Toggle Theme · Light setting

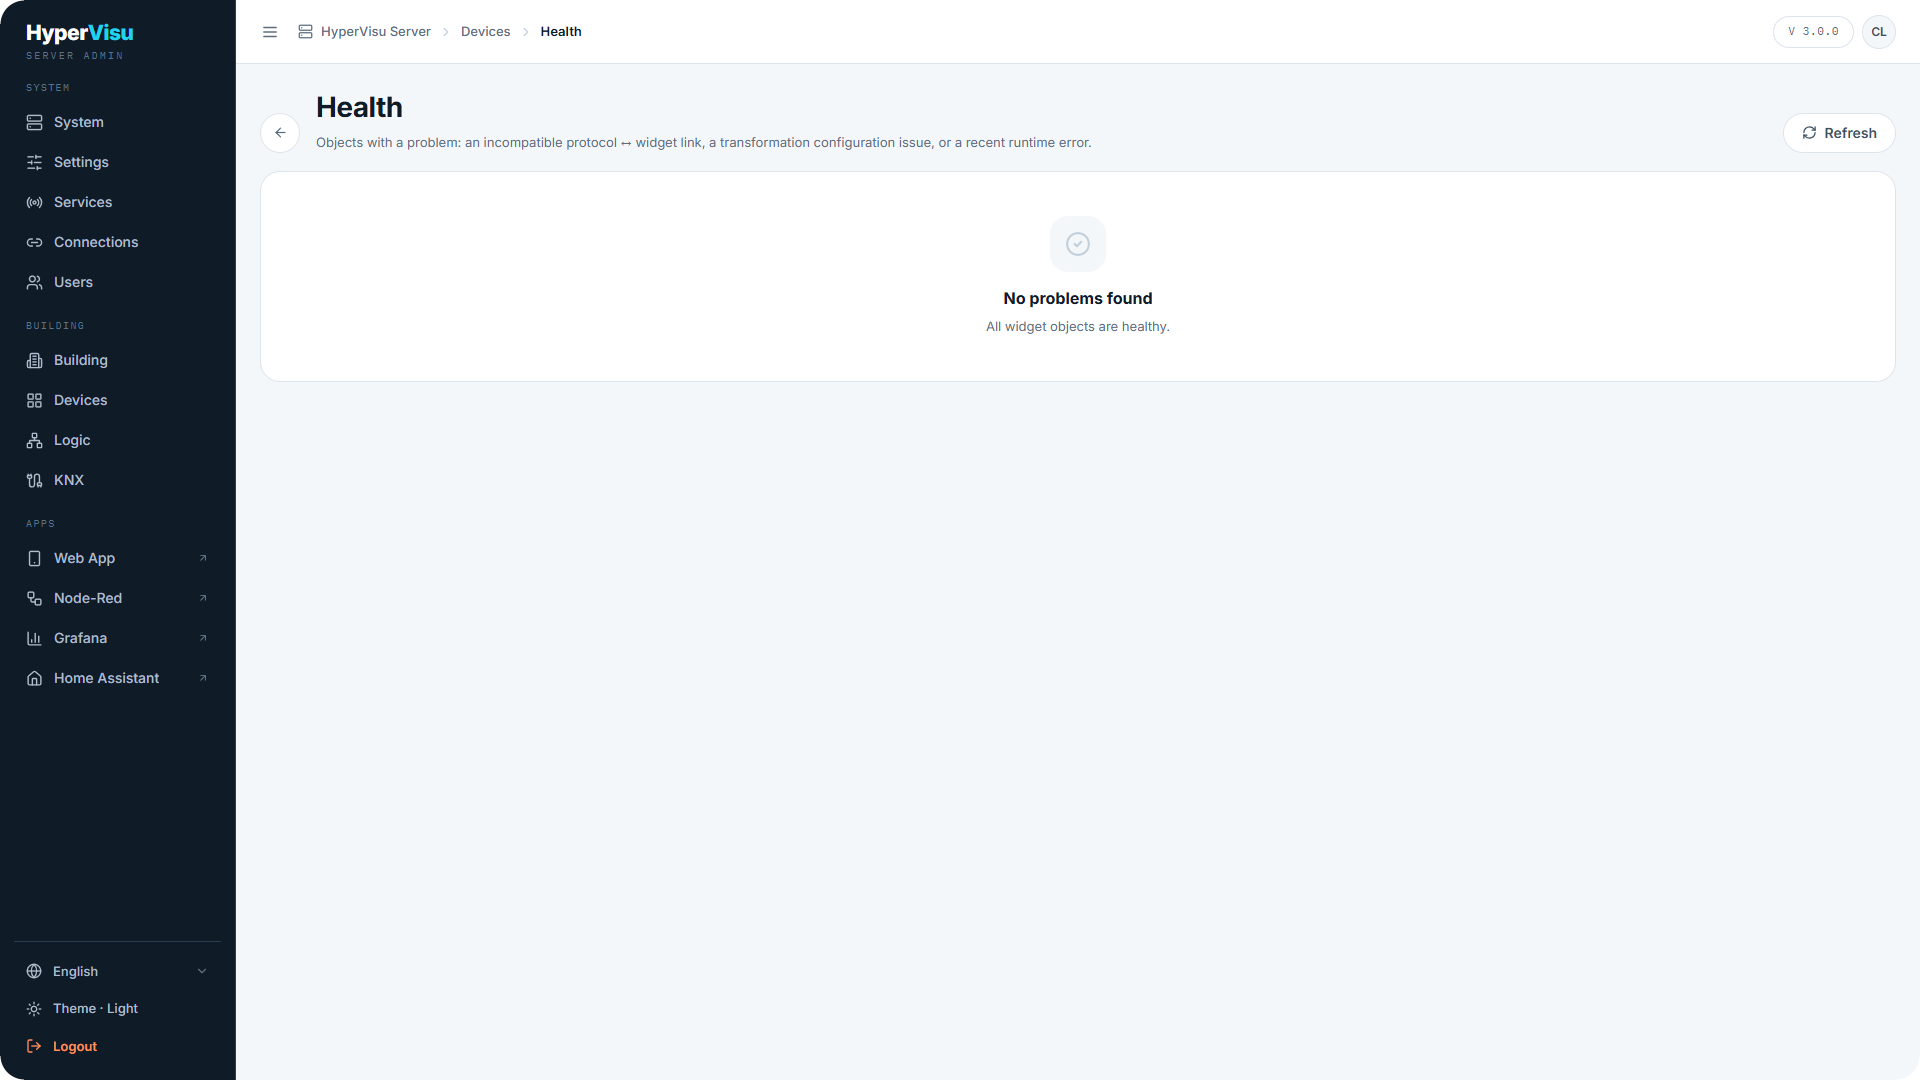click(x=118, y=1008)
